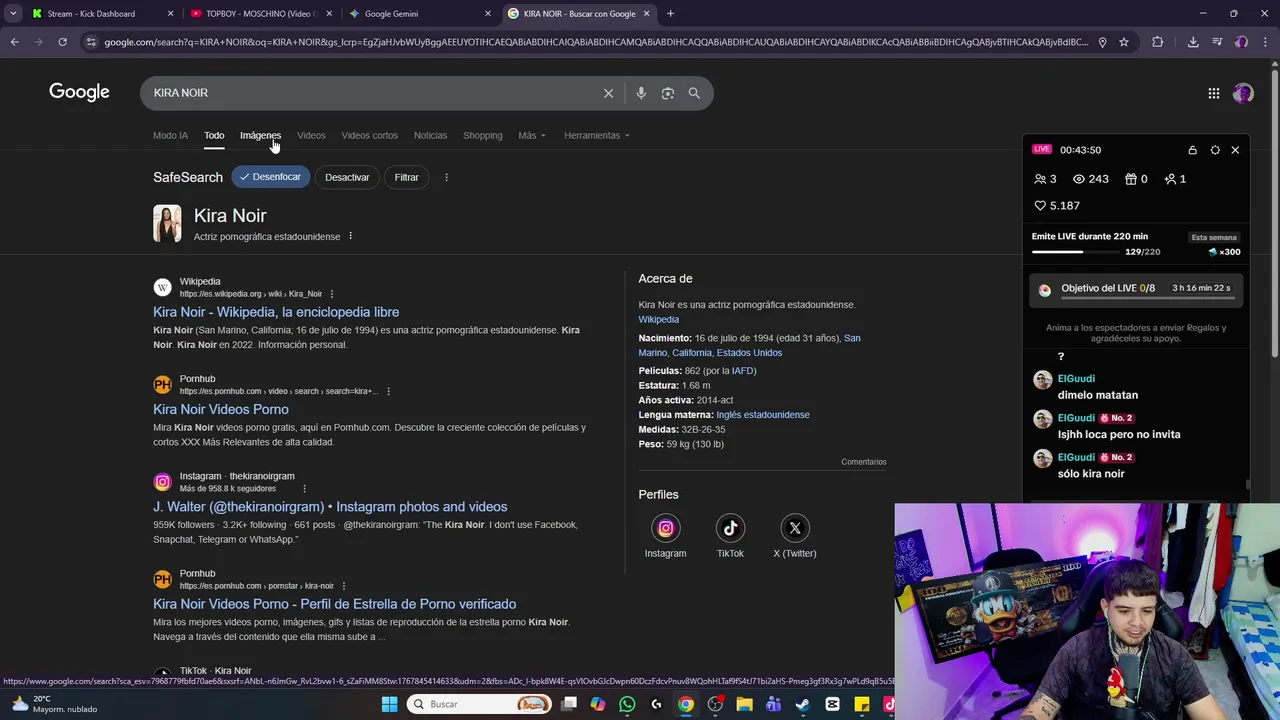Click the Objetivo del LIVE card
1280x720 pixels.
pos(1136,289)
